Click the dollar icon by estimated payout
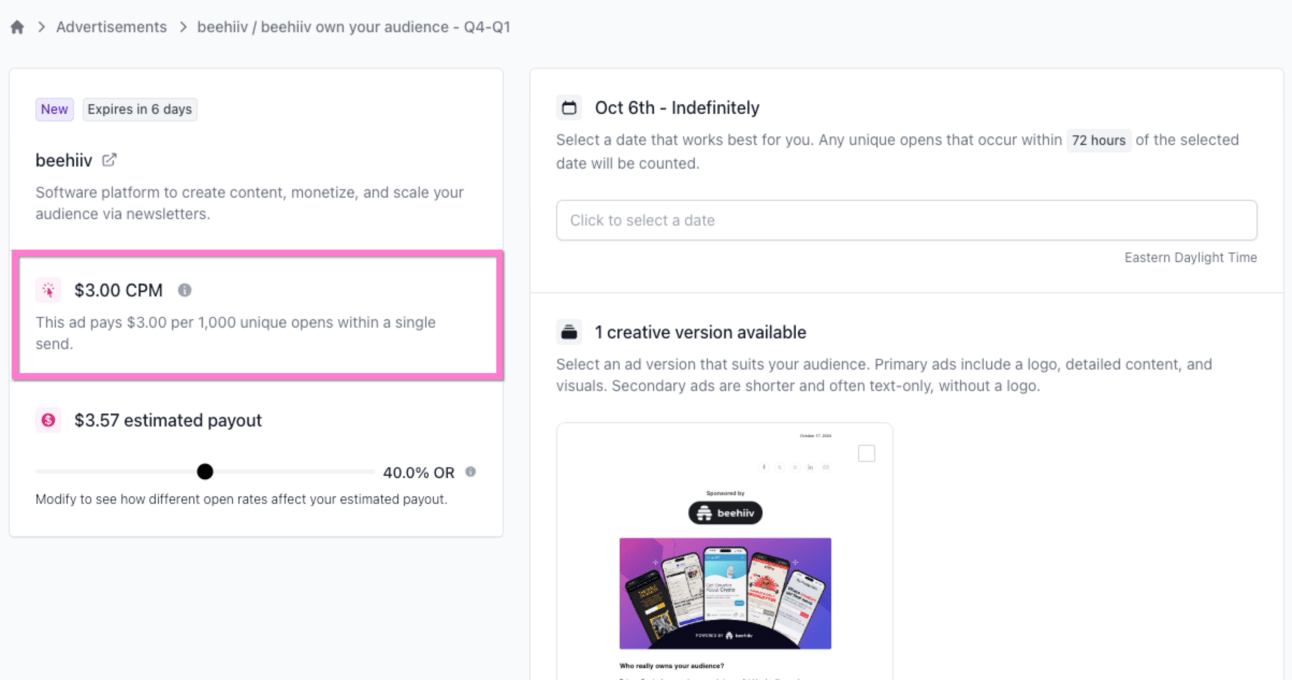1292x680 pixels. pos(49,420)
